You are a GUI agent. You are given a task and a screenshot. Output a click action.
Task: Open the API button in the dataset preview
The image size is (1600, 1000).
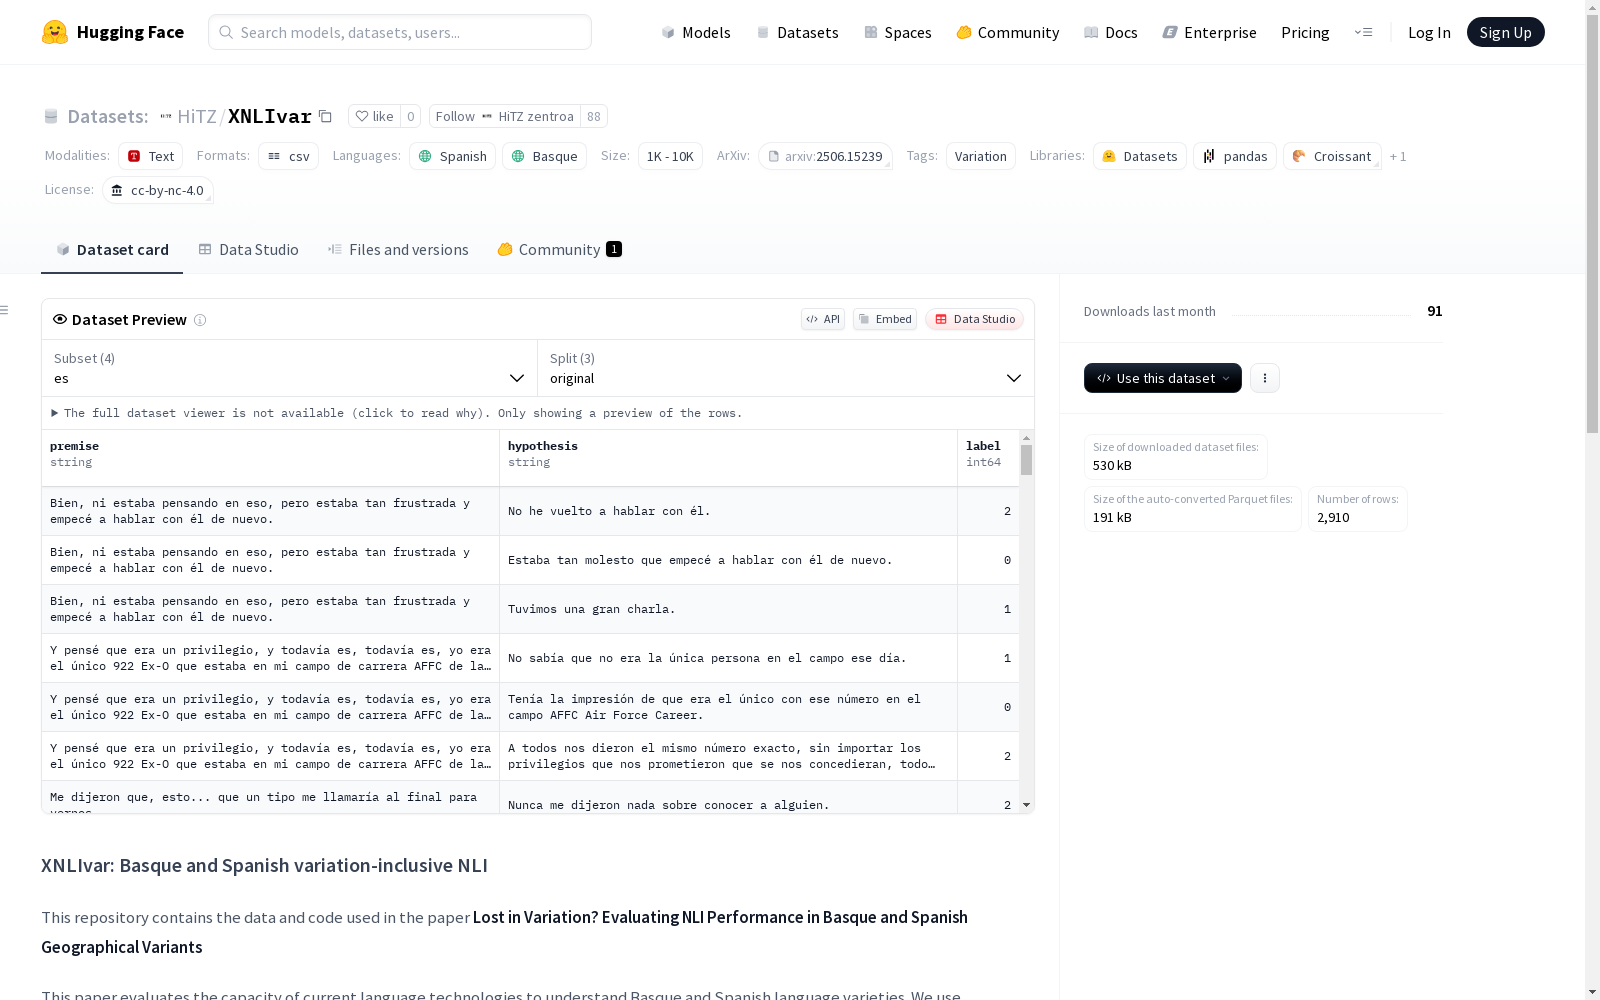tap(823, 319)
